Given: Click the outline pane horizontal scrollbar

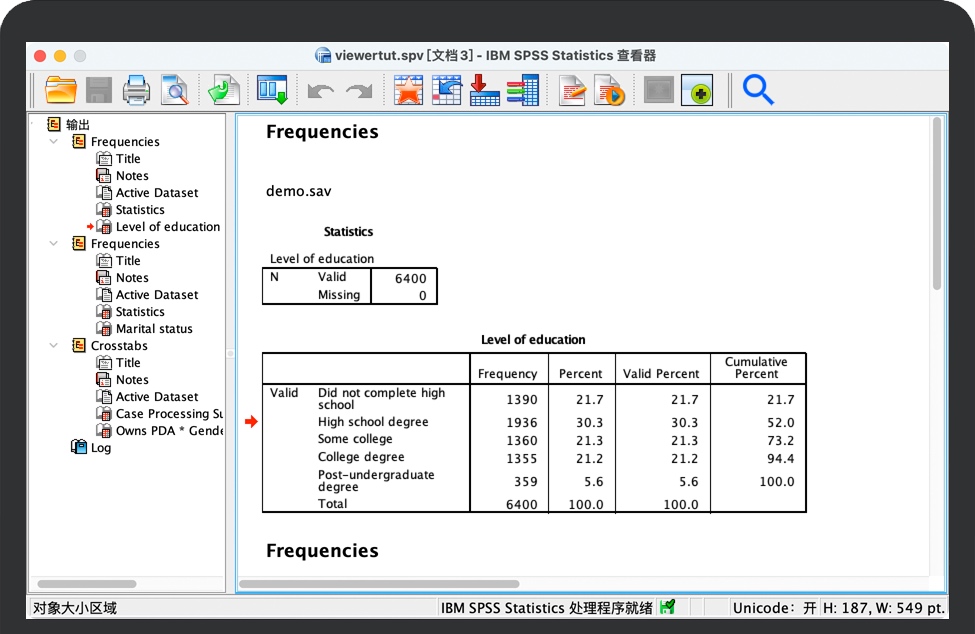Looking at the screenshot, I should pos(100,584).
